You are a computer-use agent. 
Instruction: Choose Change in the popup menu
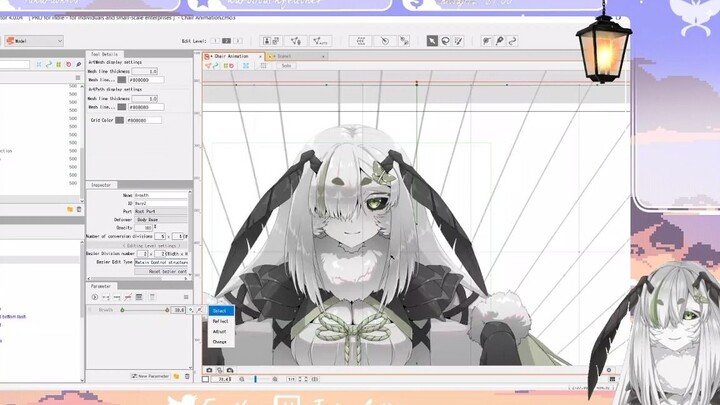point(221,342)
